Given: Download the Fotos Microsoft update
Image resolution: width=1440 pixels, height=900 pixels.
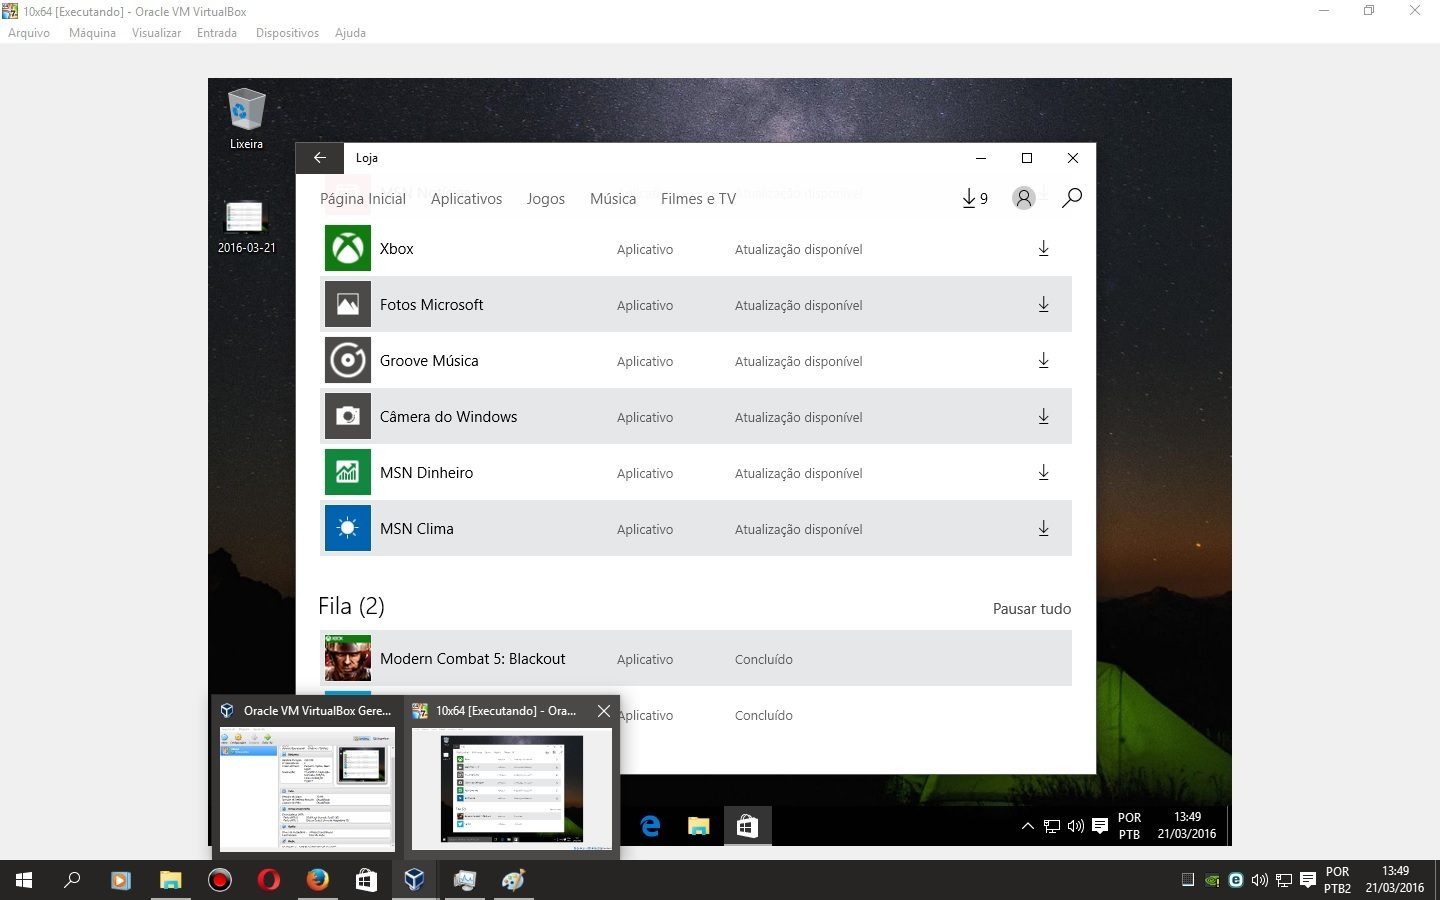Looking at the screenshot, I should (x=1043, y=305).
